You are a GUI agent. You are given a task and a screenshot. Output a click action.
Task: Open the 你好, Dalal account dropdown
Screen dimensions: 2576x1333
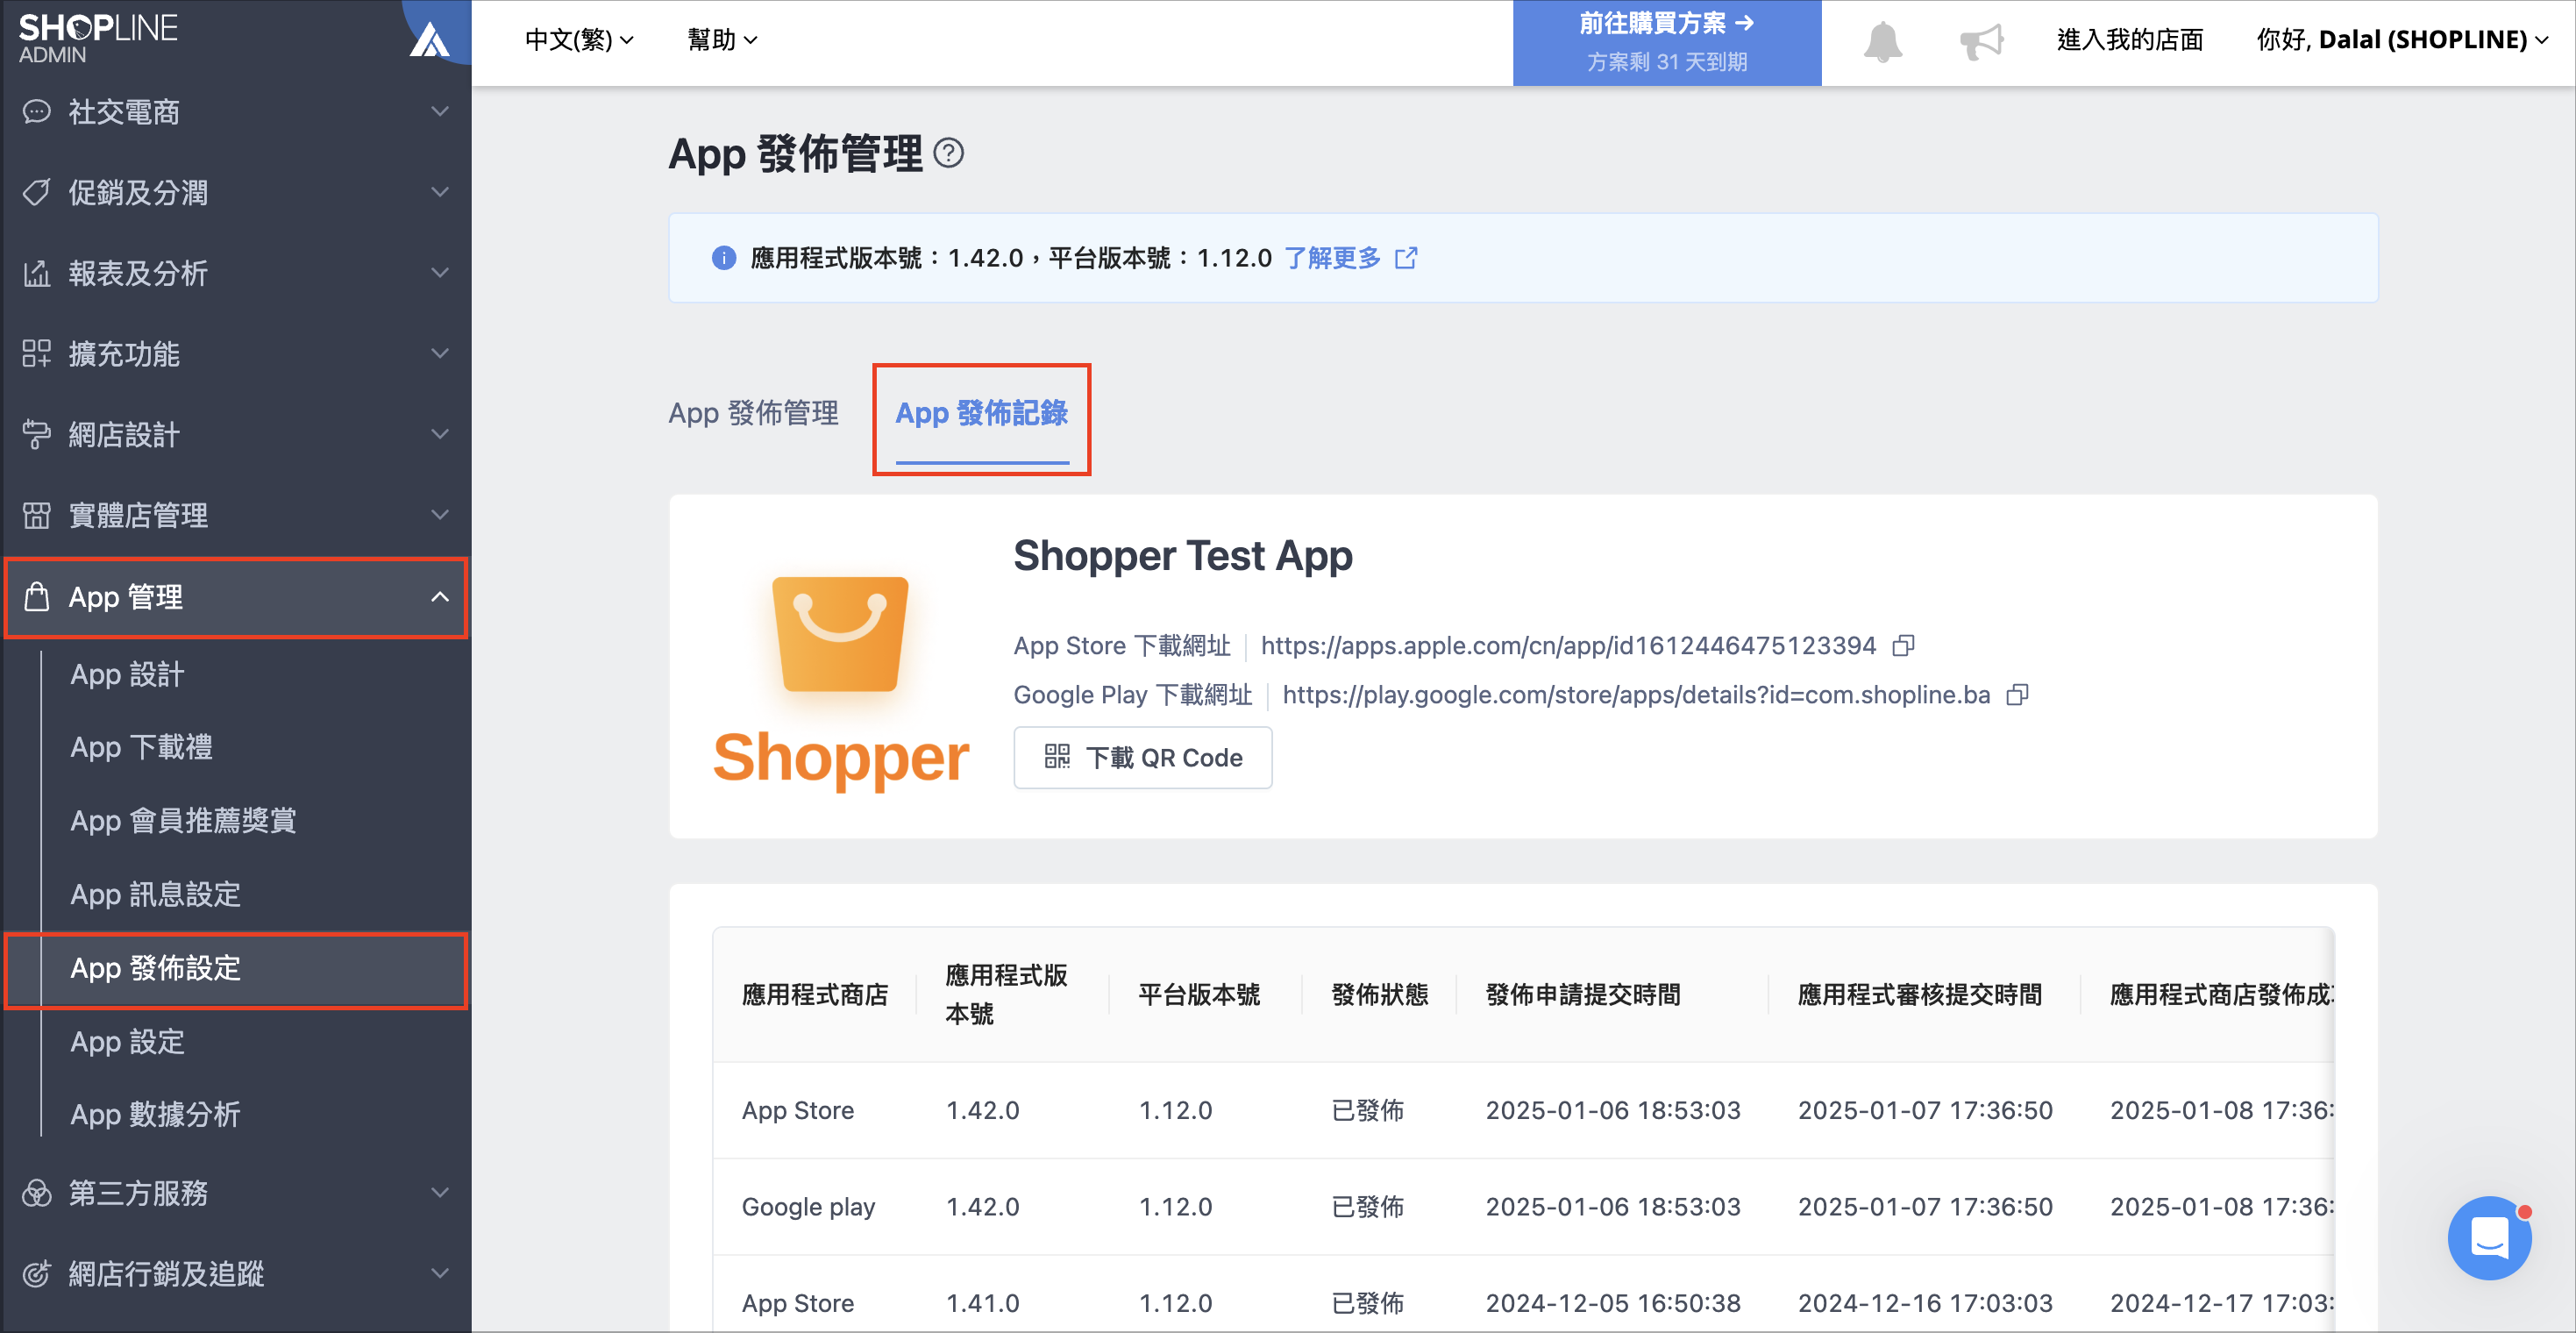click(2402, 40)
